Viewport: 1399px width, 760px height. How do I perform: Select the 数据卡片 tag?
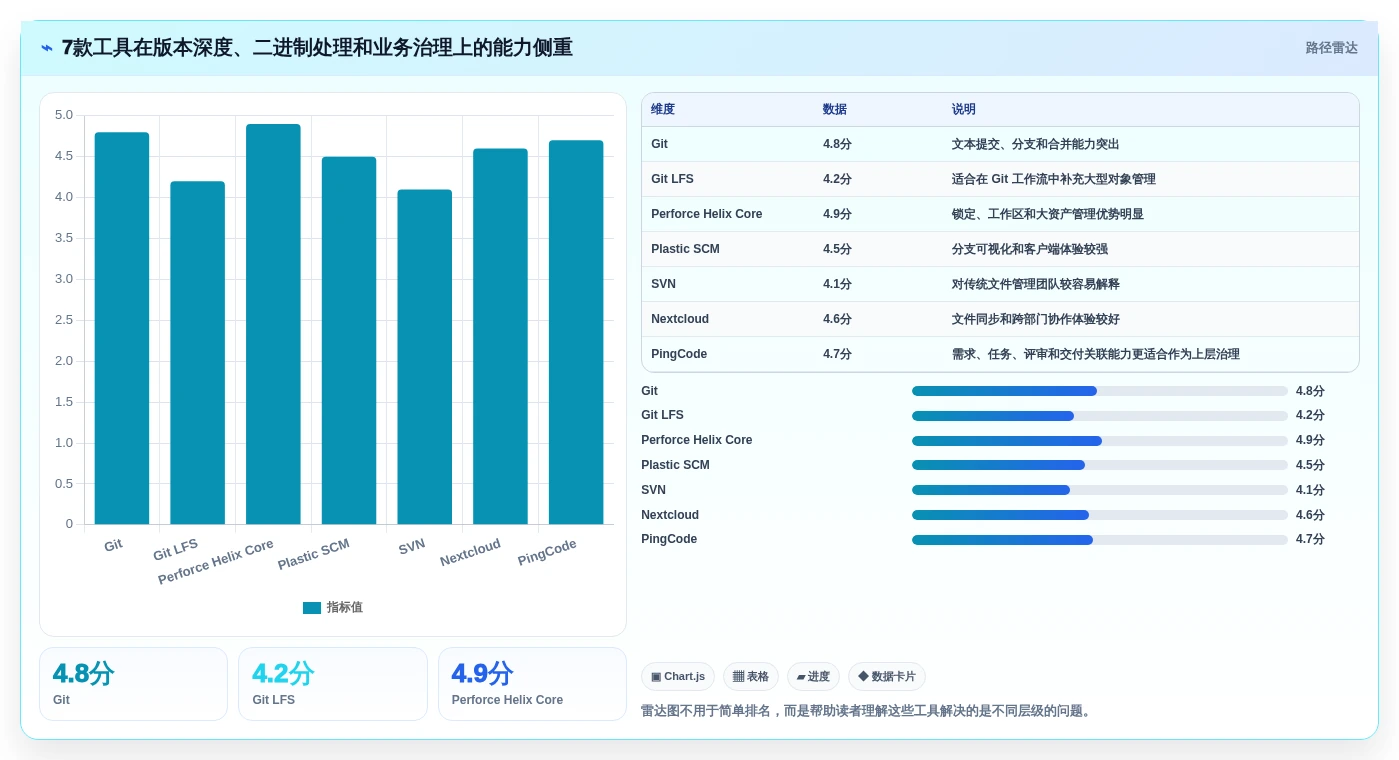click(x=887, y=676)
